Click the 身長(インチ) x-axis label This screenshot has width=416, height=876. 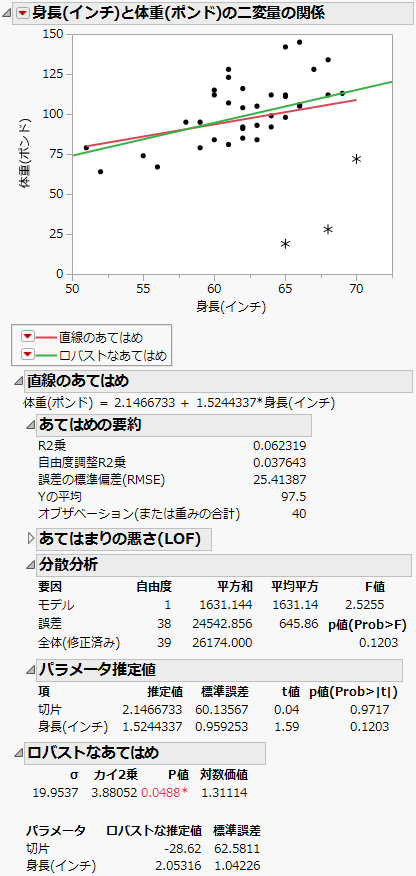click(231, 306)
